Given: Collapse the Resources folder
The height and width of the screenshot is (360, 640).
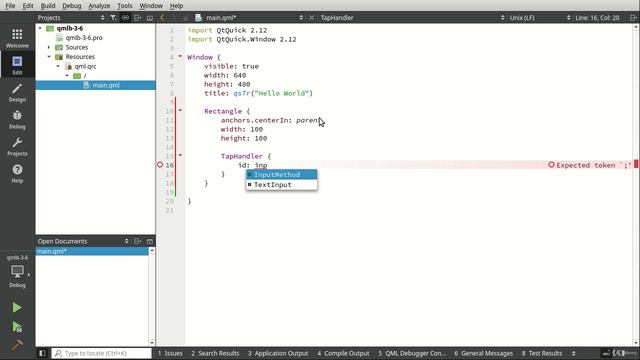Looking at the screenshot, I should pos(49,57).
